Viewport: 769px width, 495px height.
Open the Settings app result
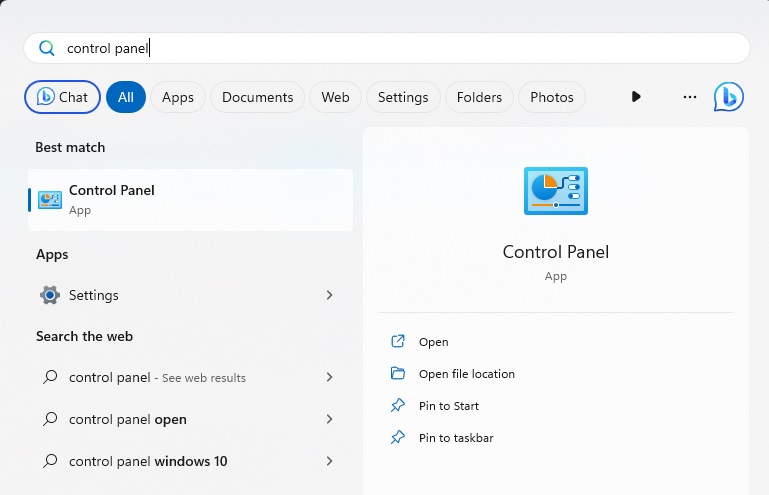point(190,295)
